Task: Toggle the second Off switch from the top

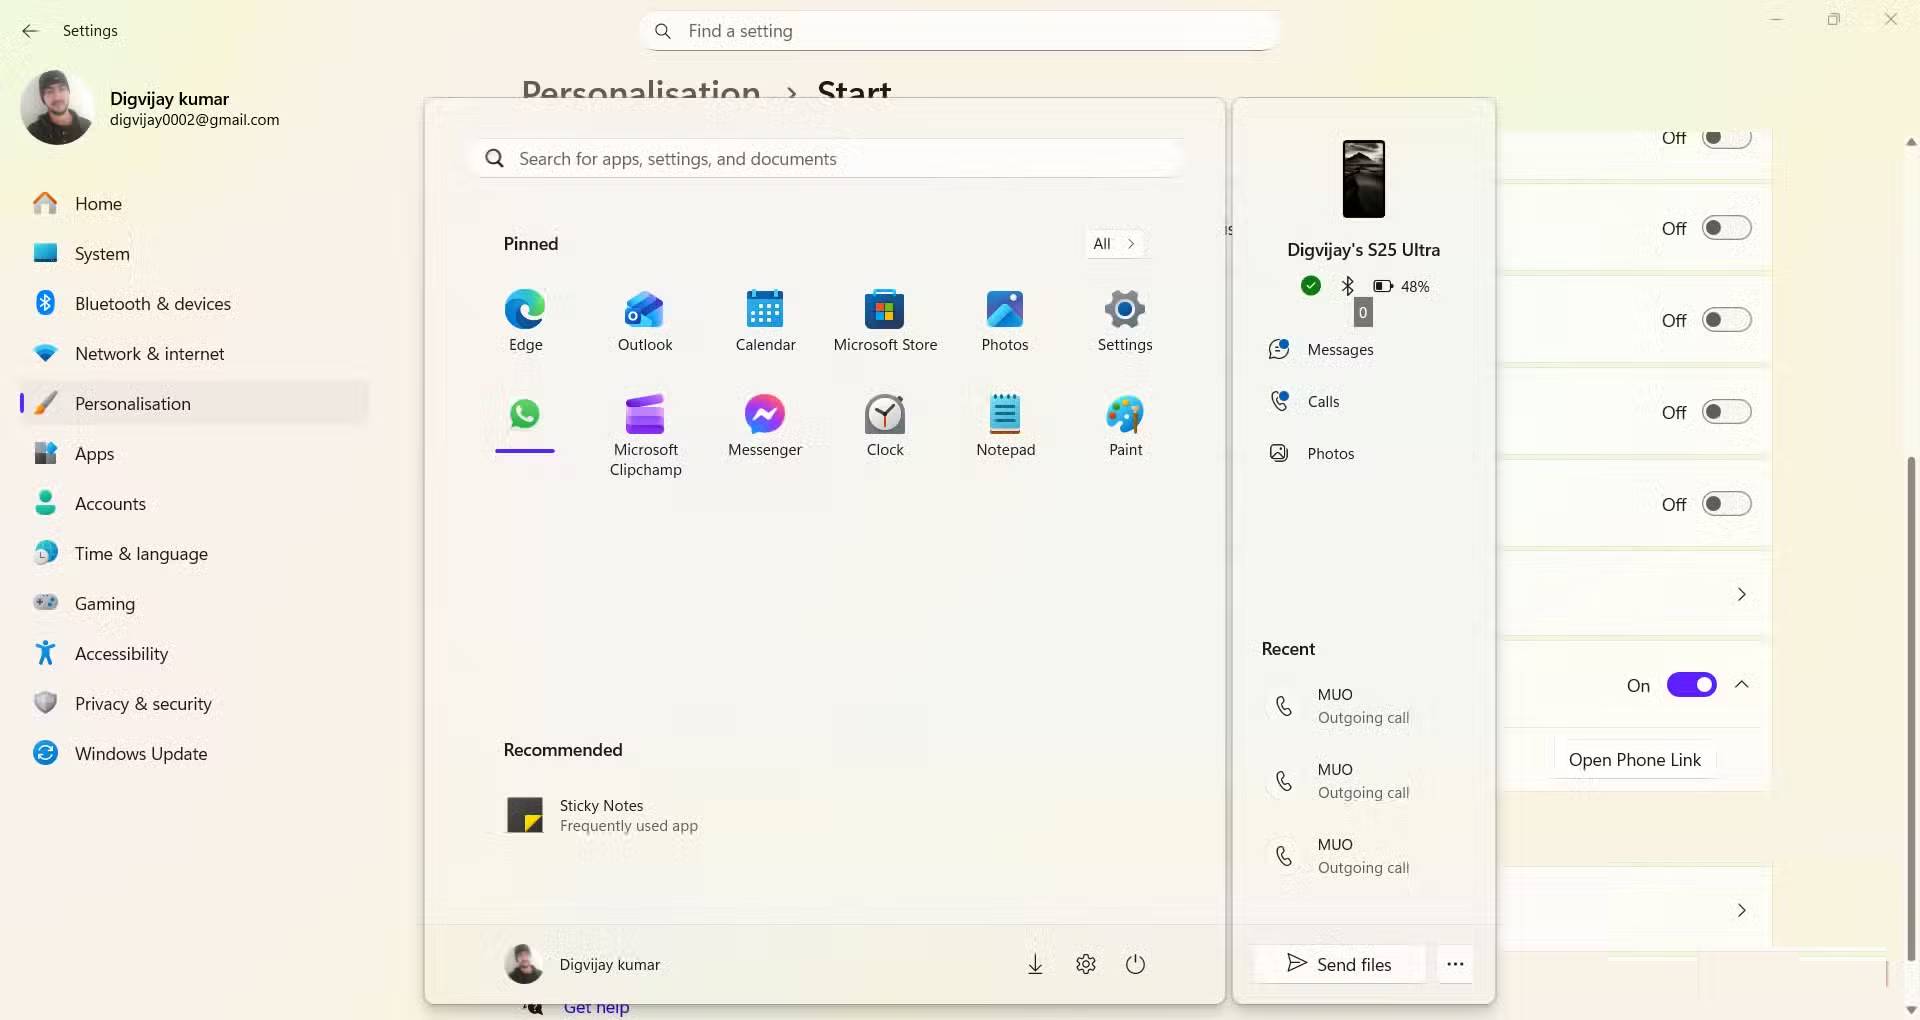Action: point(1727,228)
